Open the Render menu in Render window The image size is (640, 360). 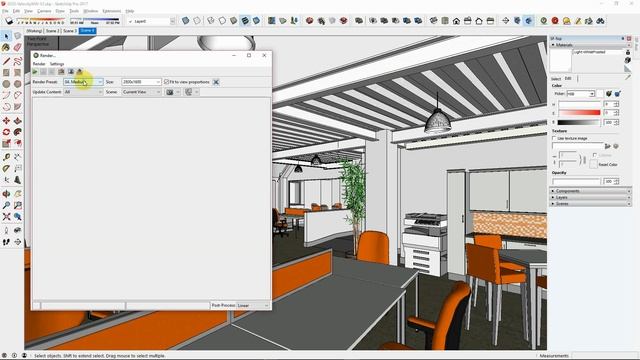click(x=39, y=64)
